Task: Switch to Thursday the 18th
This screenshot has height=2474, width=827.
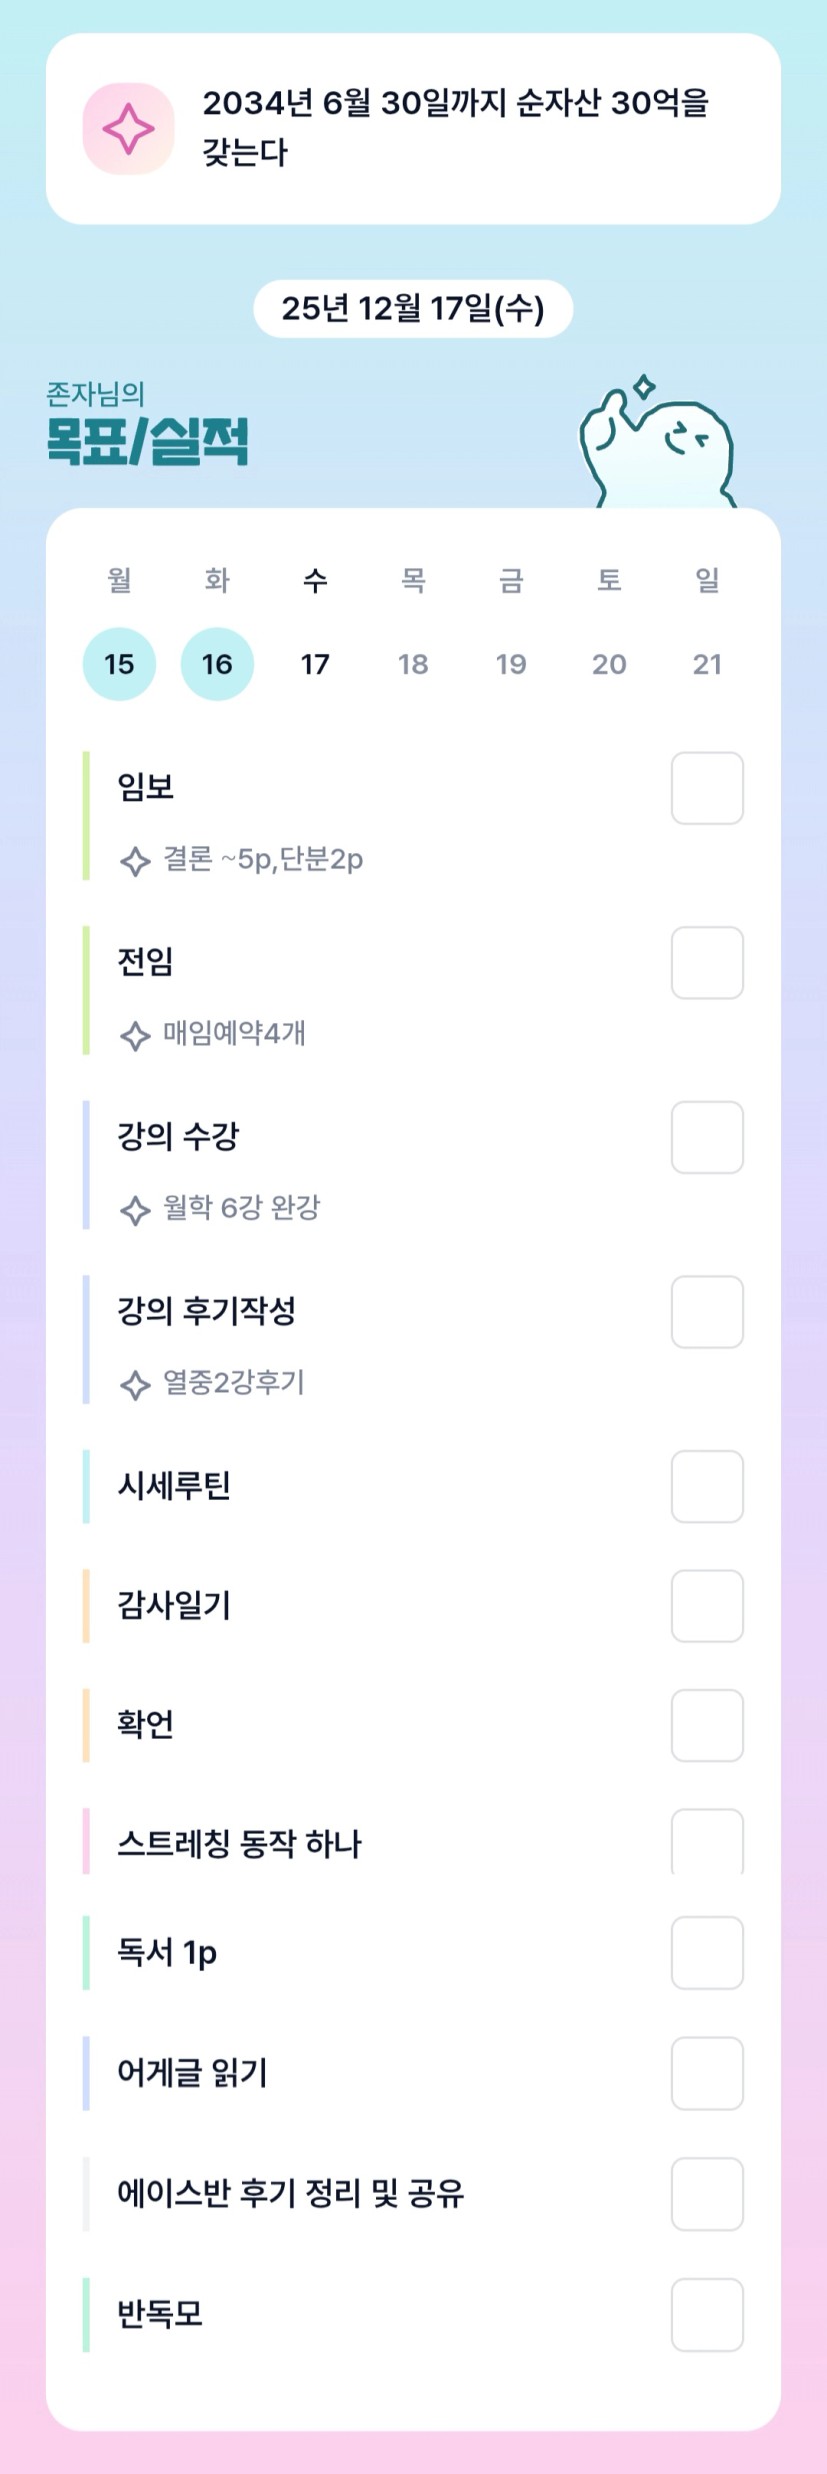Action: (413, 664)
